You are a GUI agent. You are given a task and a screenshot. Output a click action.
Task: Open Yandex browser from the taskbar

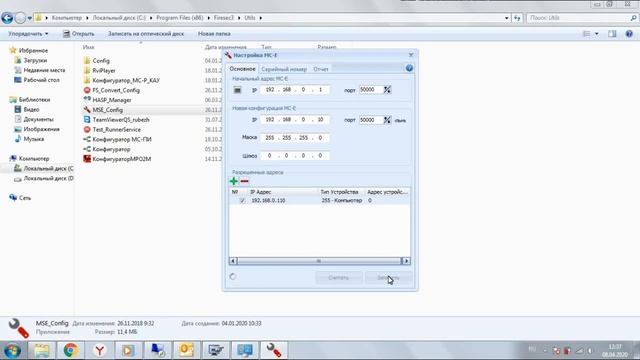pos(99,350)
